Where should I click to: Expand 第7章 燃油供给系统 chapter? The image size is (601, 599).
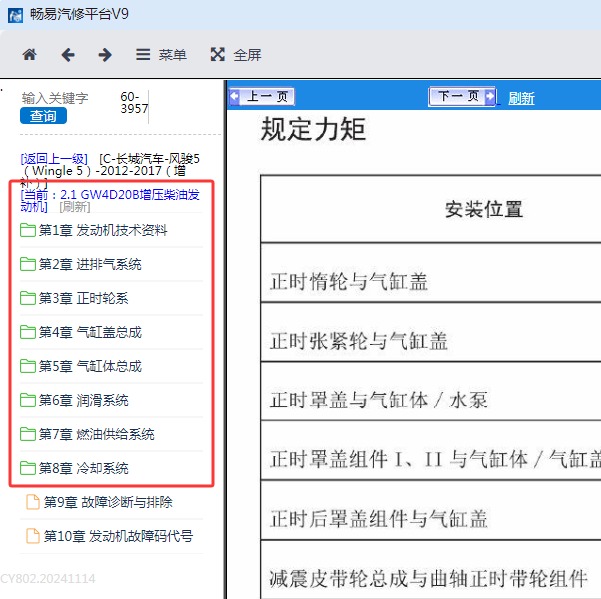[x=97, y=434]
